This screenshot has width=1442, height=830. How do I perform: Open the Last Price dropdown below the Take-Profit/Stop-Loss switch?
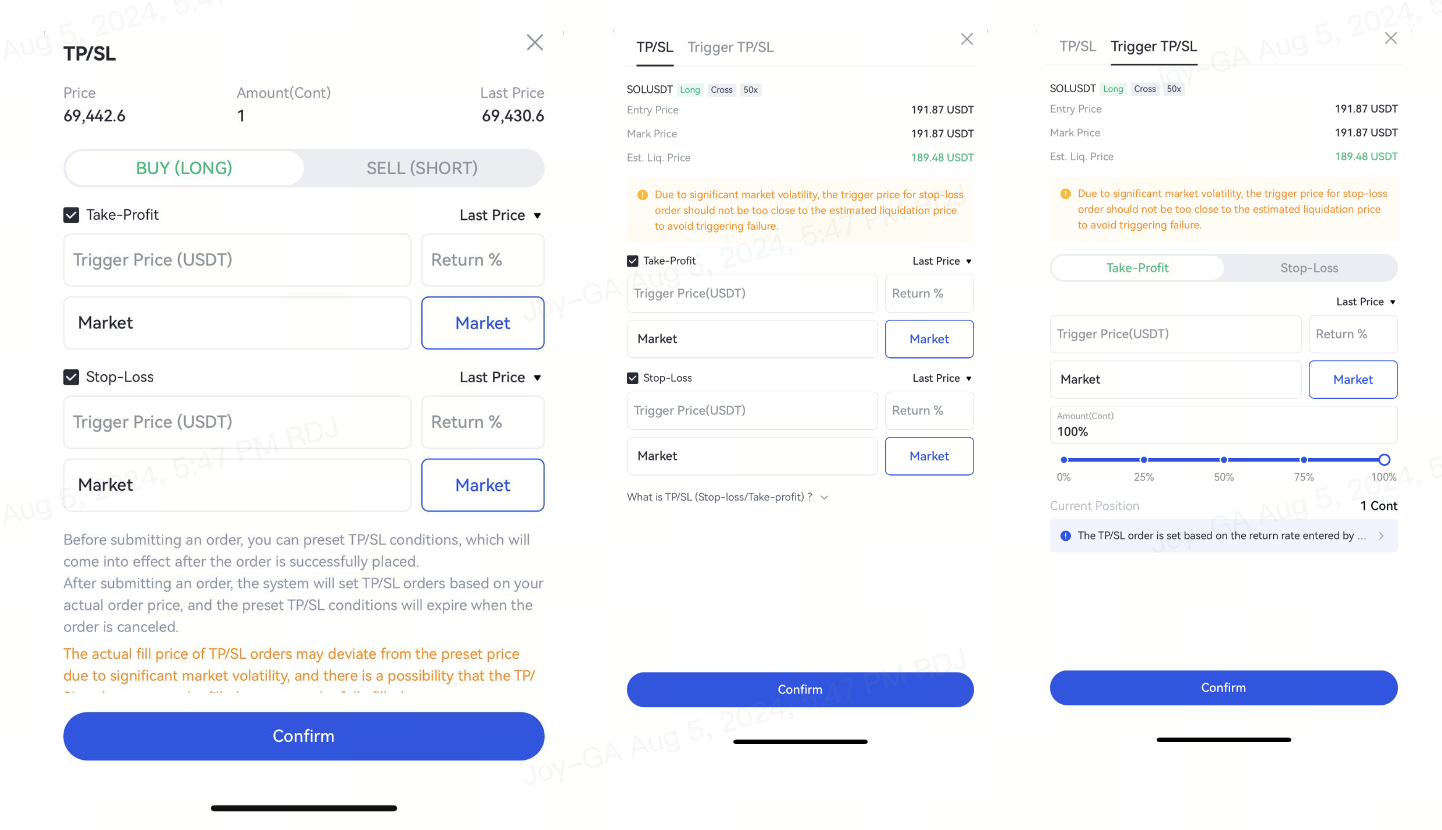click(x=1365, y=301)
